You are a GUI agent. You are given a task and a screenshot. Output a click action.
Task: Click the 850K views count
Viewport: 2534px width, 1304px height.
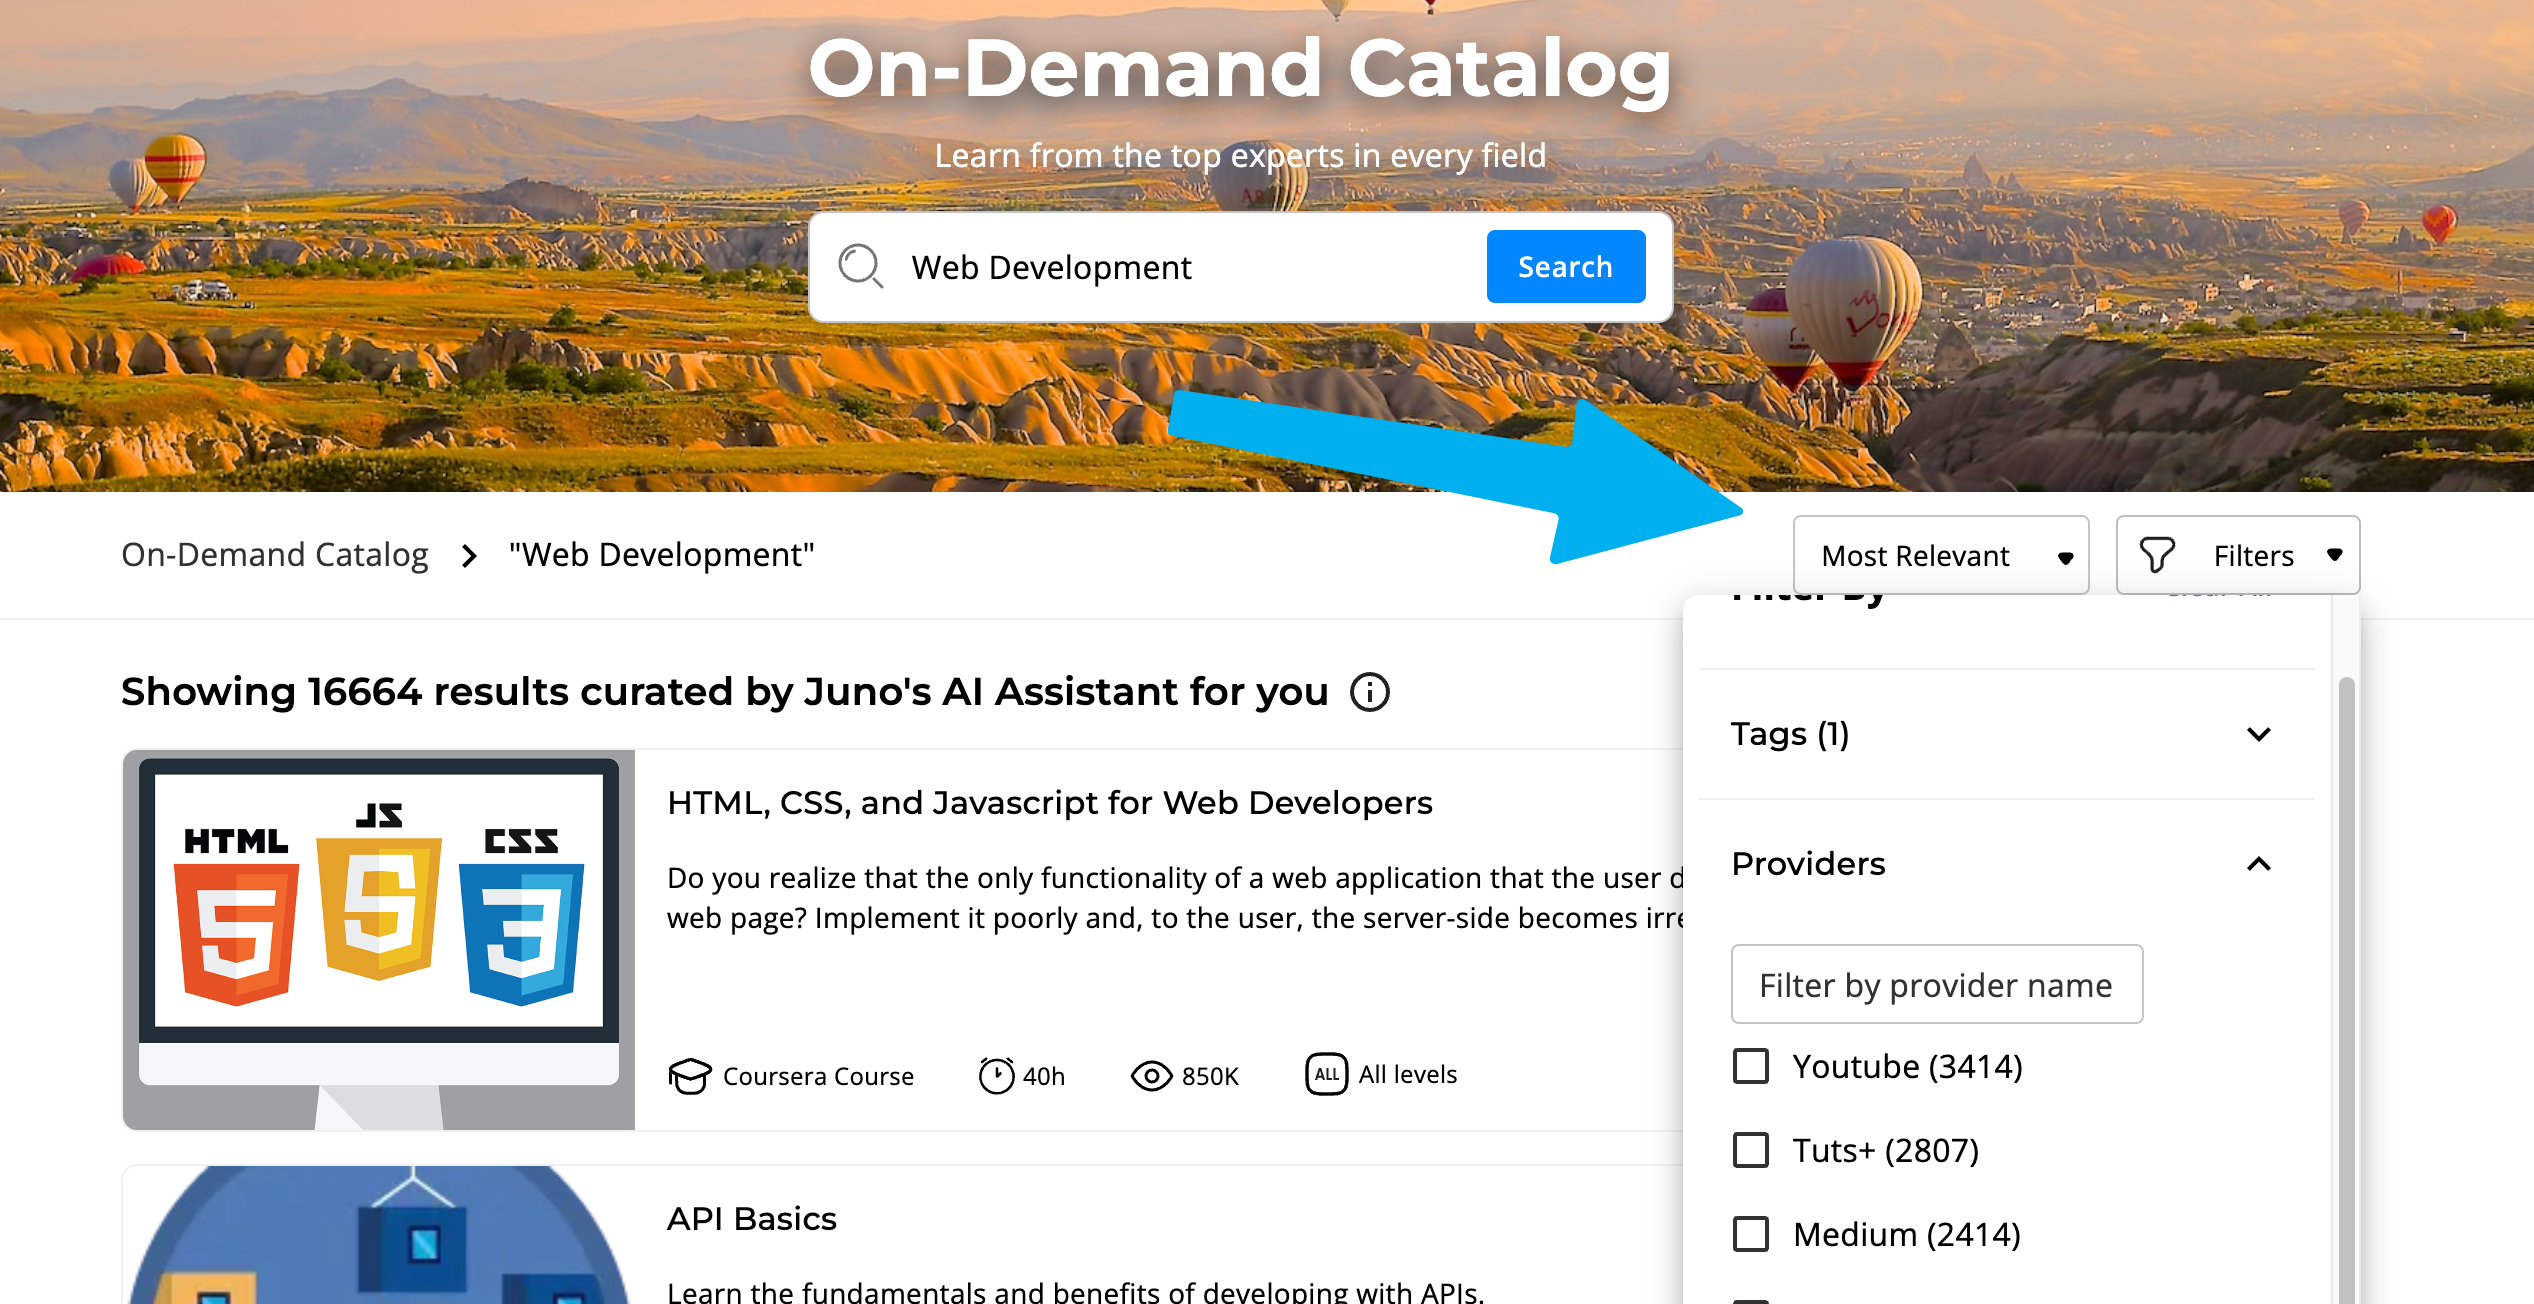click(x=1210, y=1076)
